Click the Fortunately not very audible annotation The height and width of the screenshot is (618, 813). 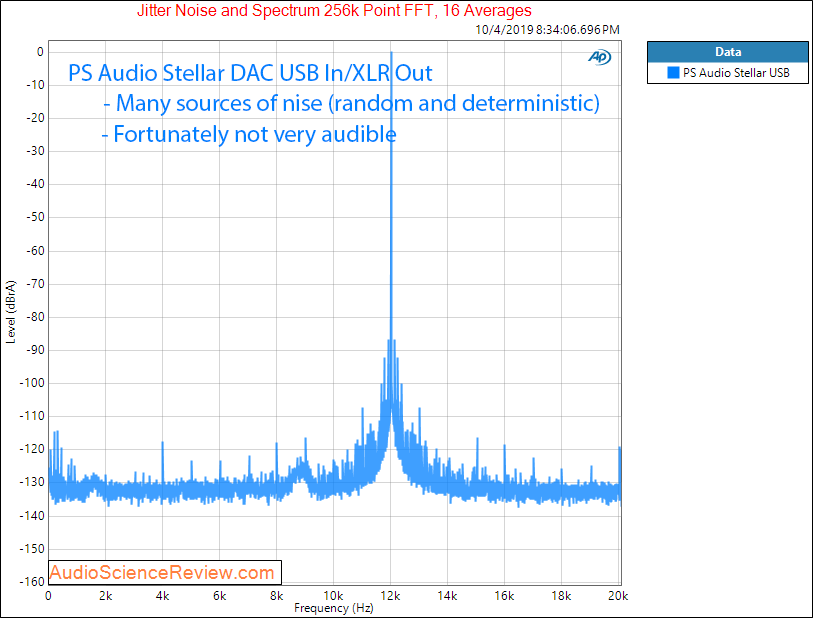pyautogui.click(x=249, y=134)
